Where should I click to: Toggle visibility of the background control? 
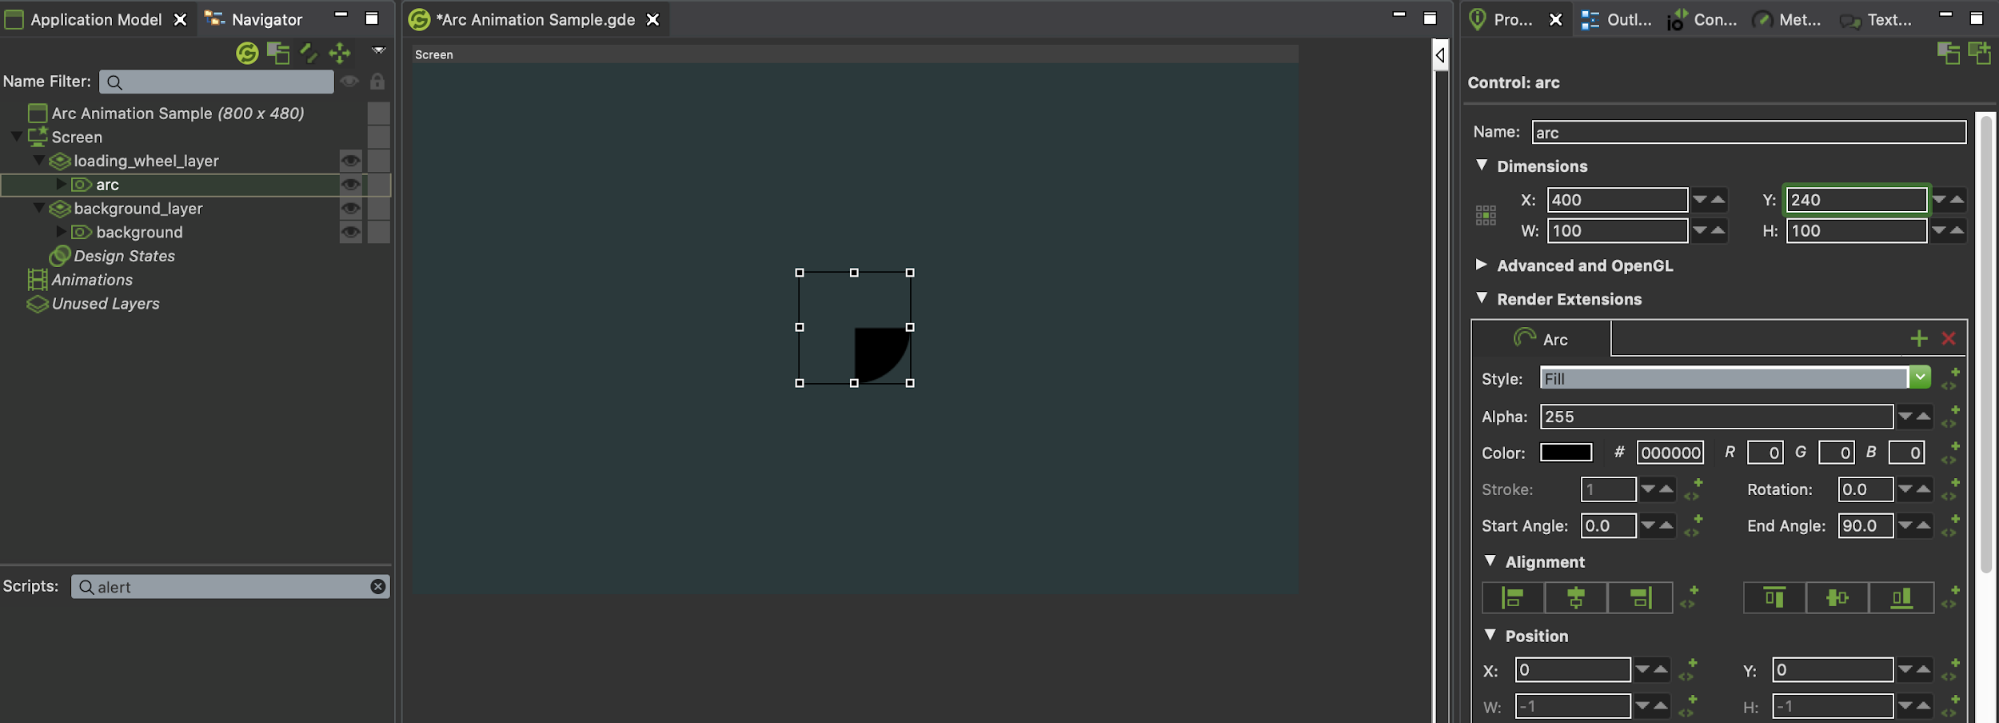(350, 232)
